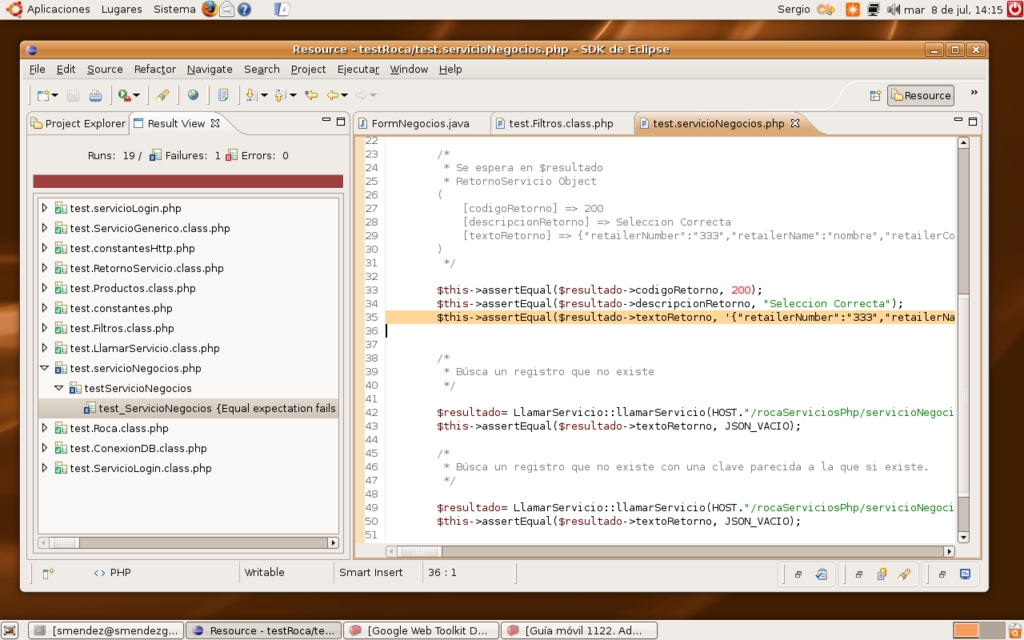Switch to the FormNegocios.java tab
Viewport: 1024px width, 640px height.
[420, 123]
